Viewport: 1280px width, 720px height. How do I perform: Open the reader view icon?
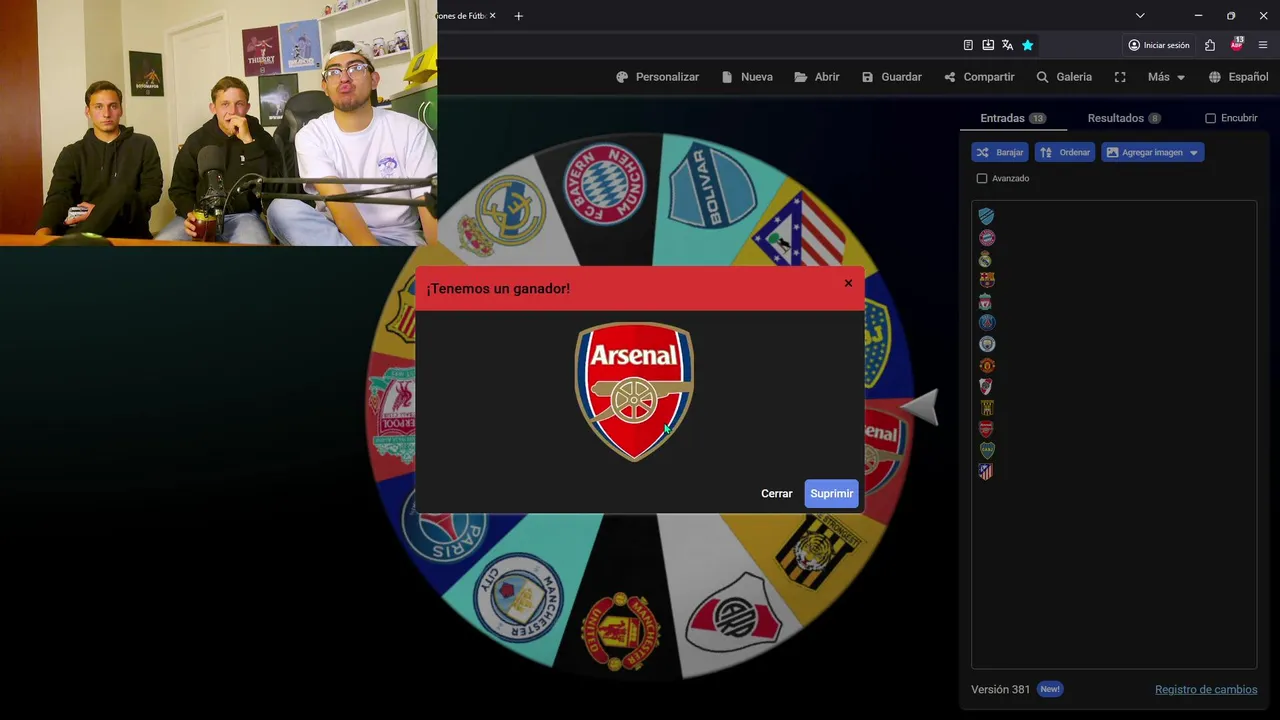click(968, 45)
